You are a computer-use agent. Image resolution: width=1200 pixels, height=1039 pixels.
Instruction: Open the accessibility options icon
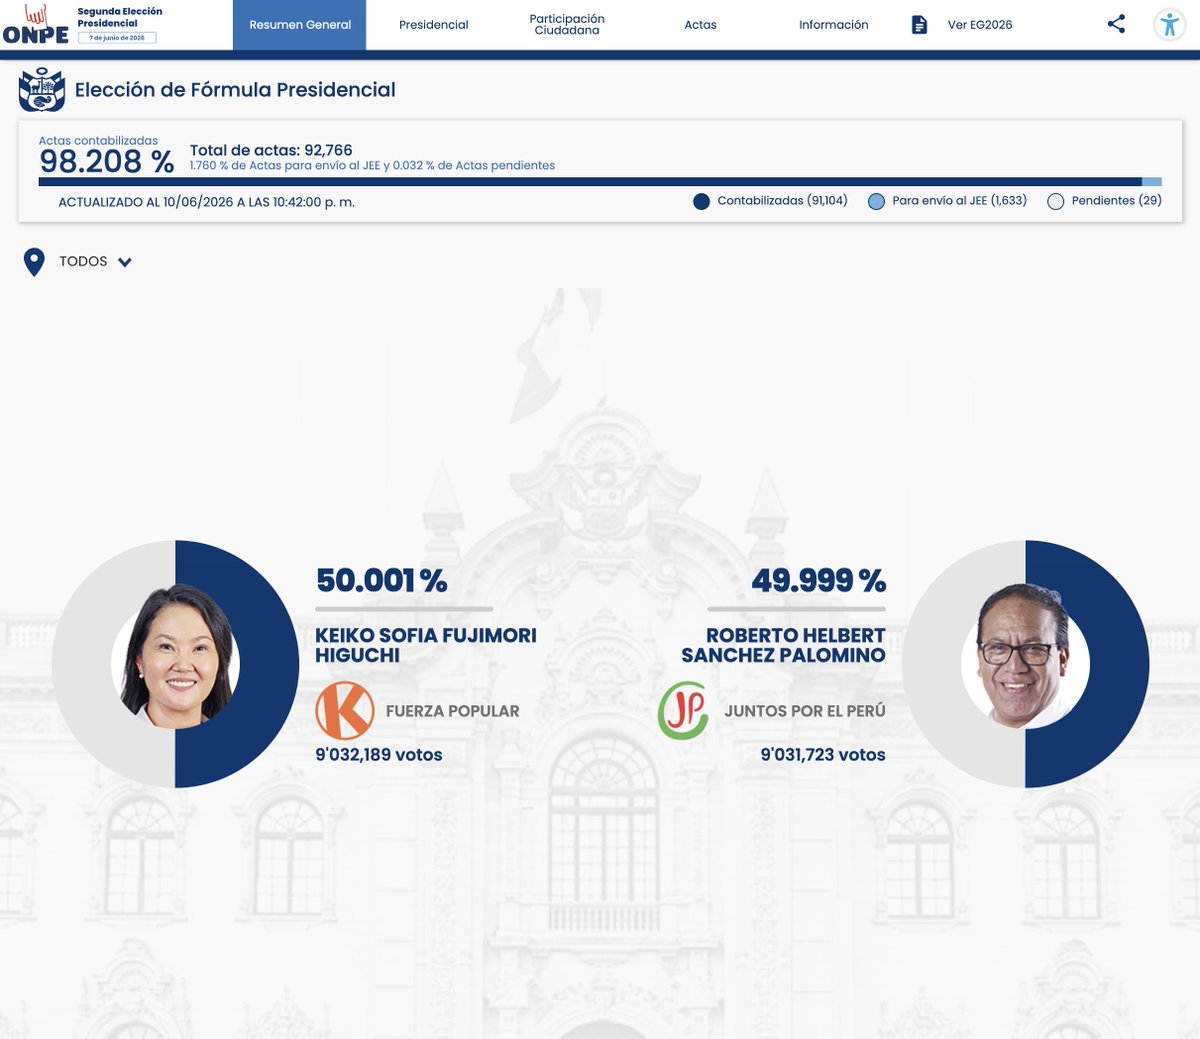1169,24
